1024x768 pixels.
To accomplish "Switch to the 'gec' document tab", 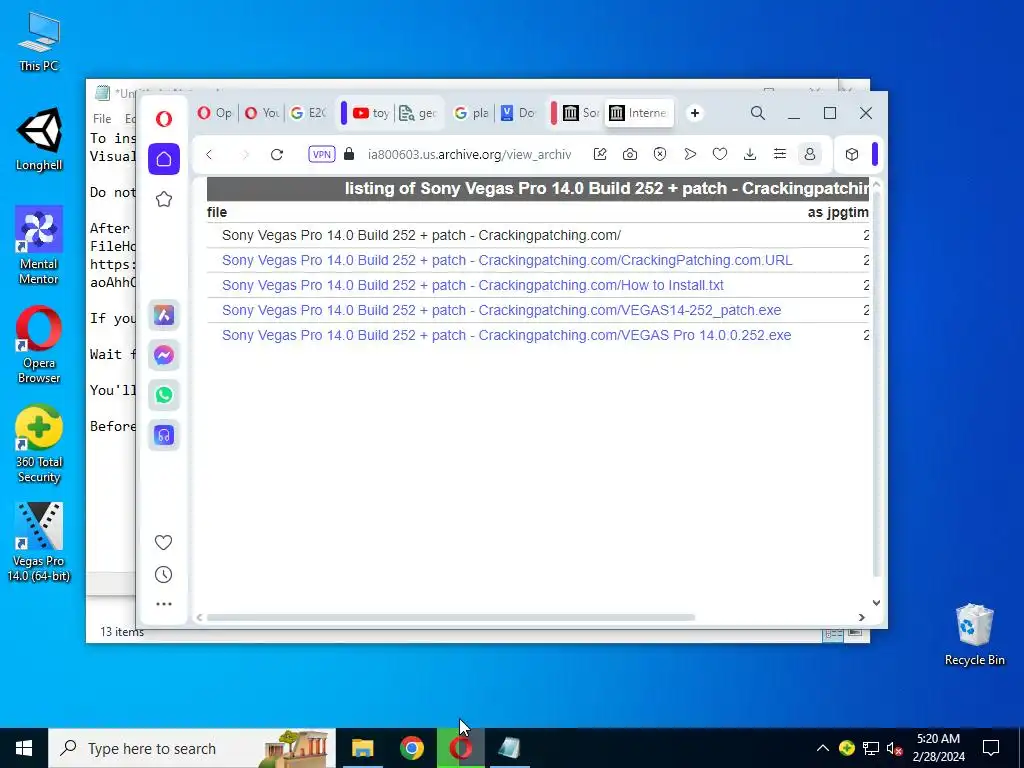I will [x=418, y=113].
